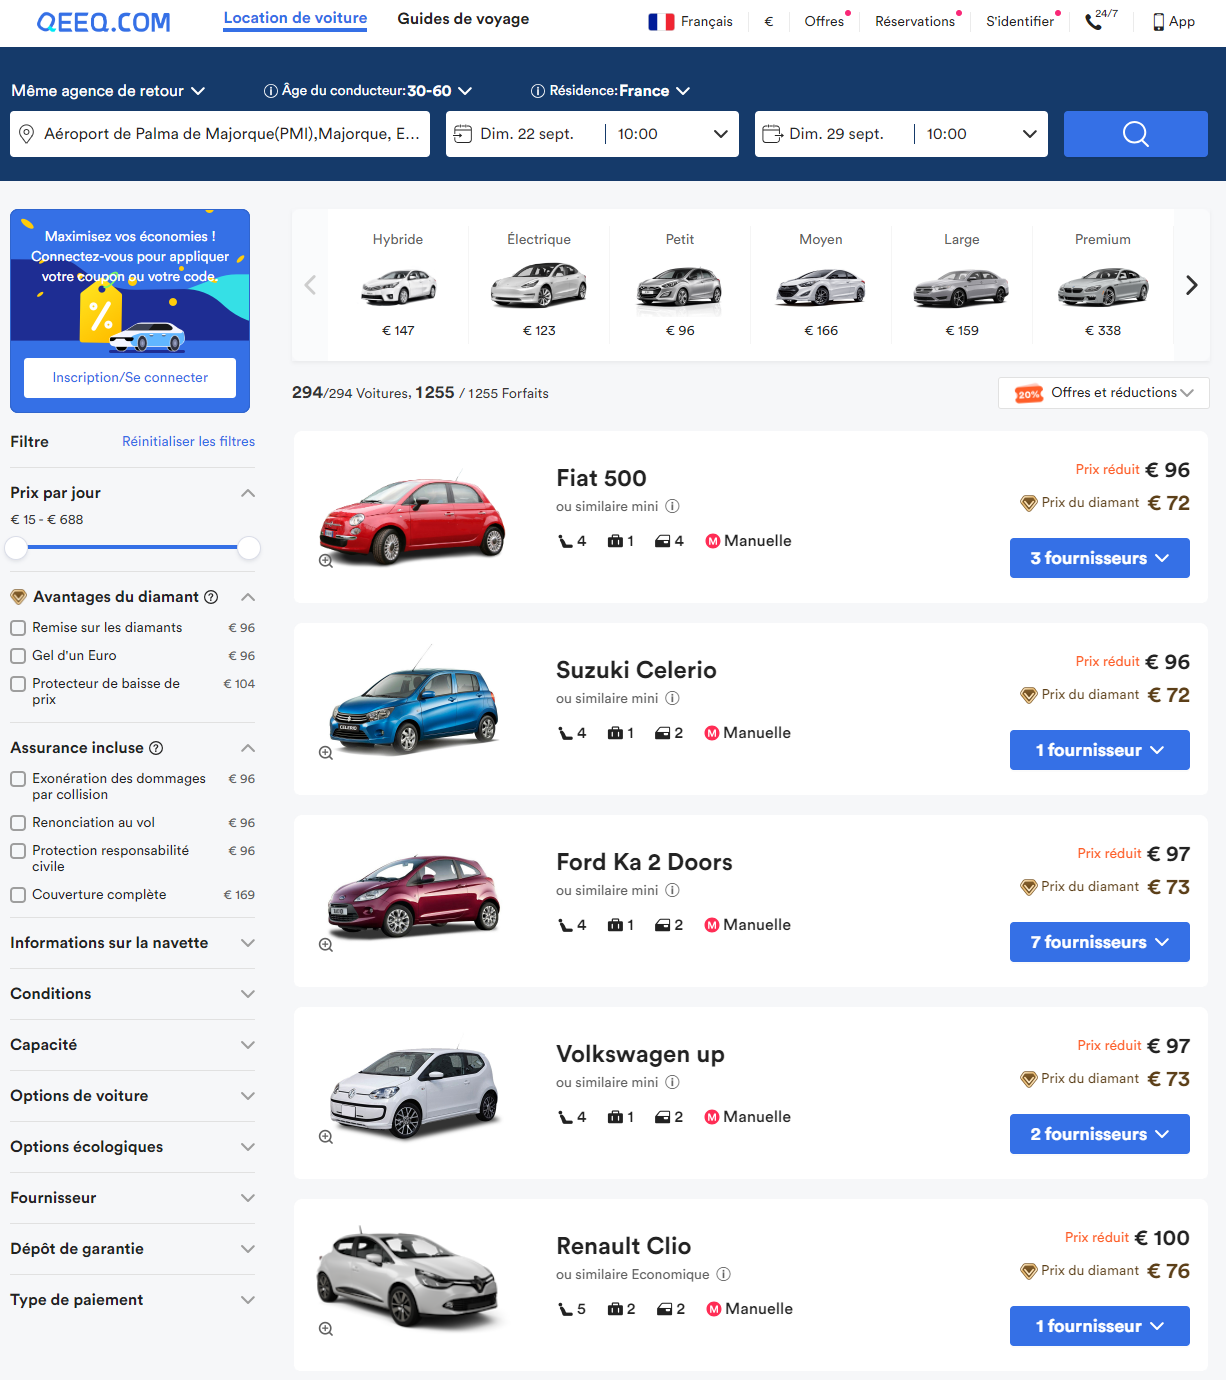
Task: Click Inscription/Se connecter button
Action: [130, 378]
